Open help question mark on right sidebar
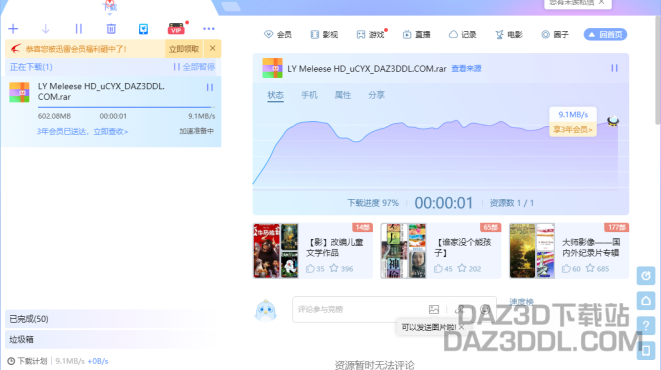 [x=646, y=326]
